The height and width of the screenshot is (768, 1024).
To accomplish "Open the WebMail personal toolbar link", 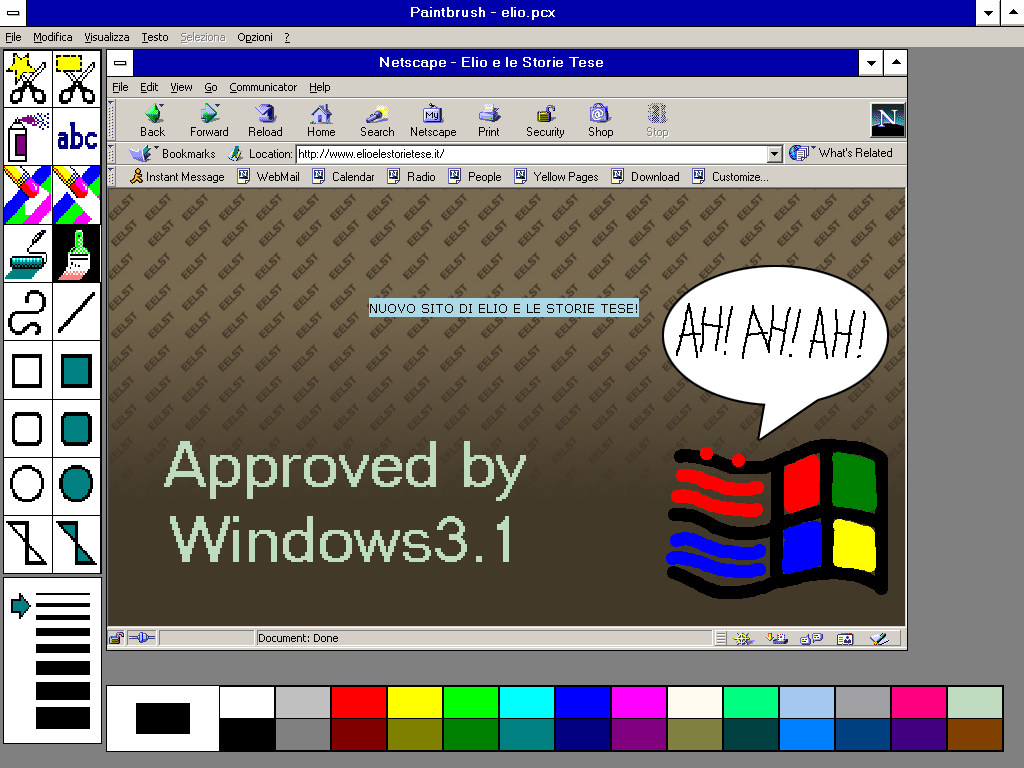I will pos(268,176).
